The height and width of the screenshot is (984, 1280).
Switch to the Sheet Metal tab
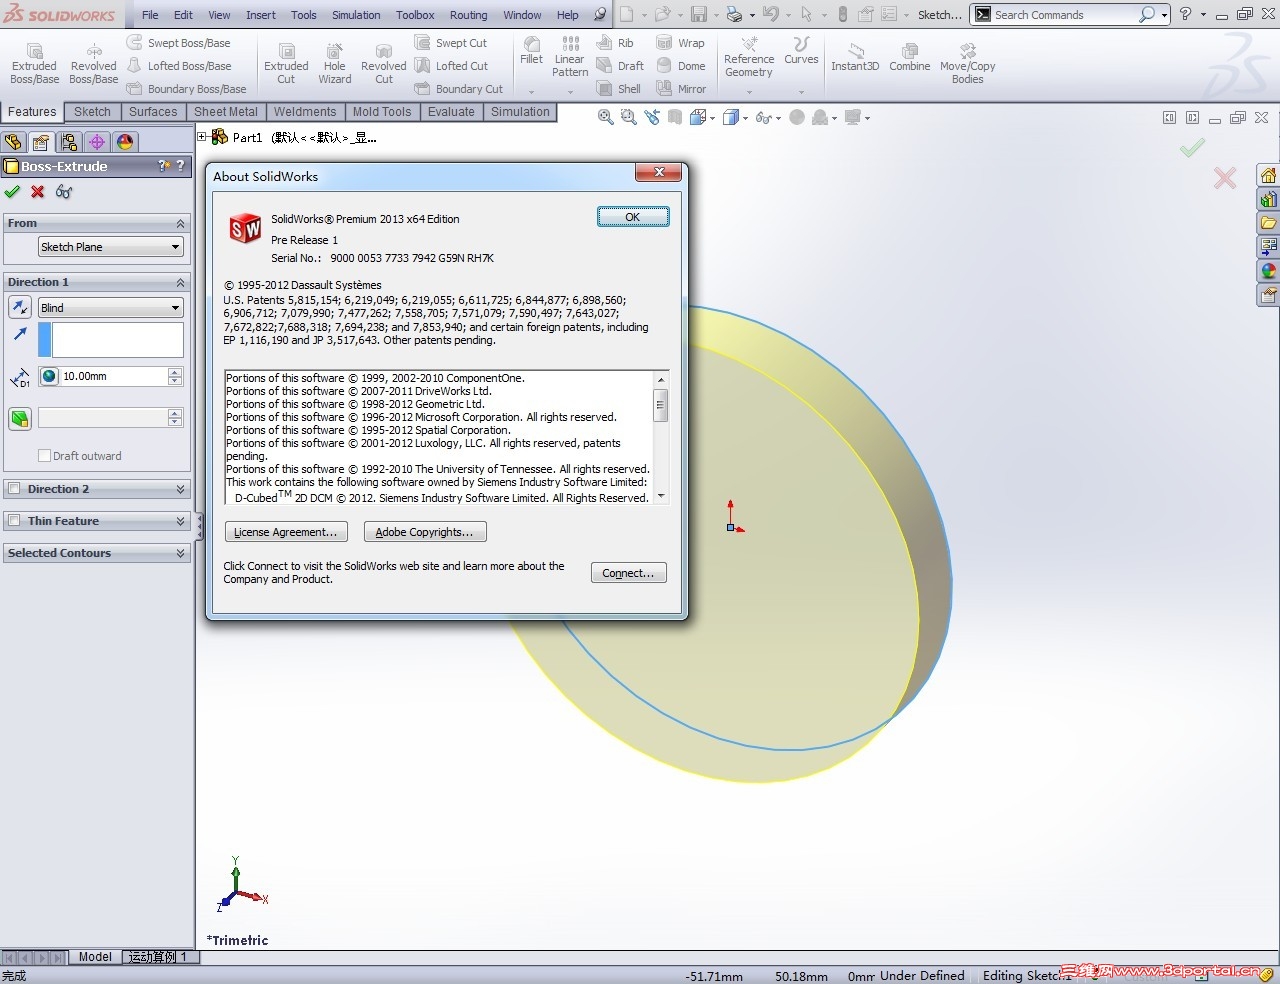226,112
